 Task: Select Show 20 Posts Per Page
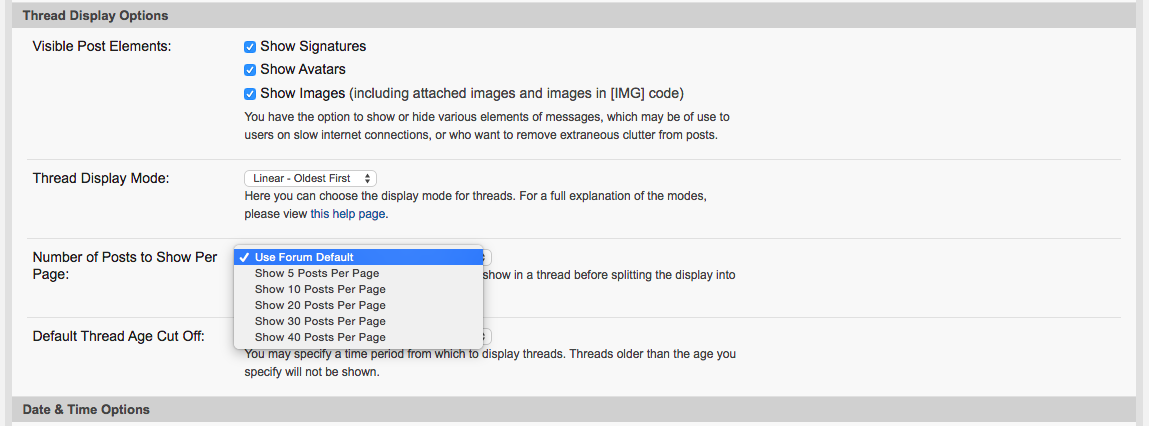coord(358,306)
